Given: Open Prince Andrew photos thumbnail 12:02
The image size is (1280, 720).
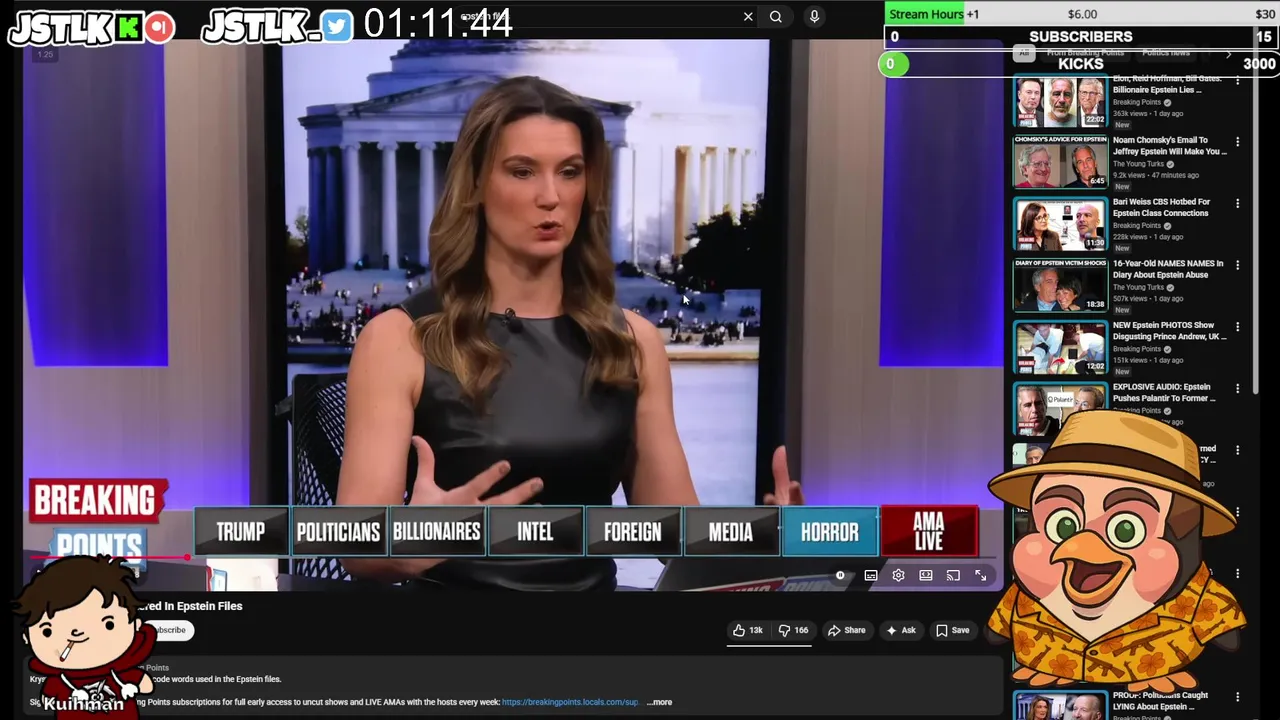Looking at the screenshot, I should [x=1060, y=347].
